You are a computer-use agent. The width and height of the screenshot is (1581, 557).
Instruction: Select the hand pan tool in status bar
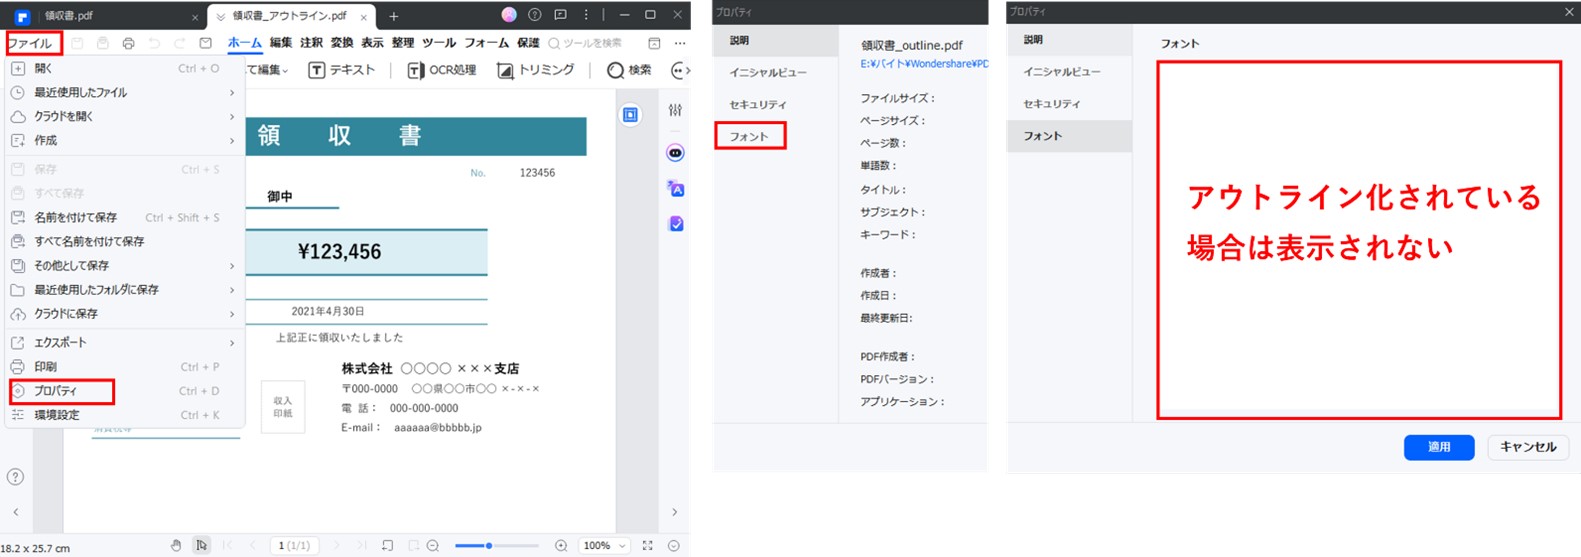176,545
